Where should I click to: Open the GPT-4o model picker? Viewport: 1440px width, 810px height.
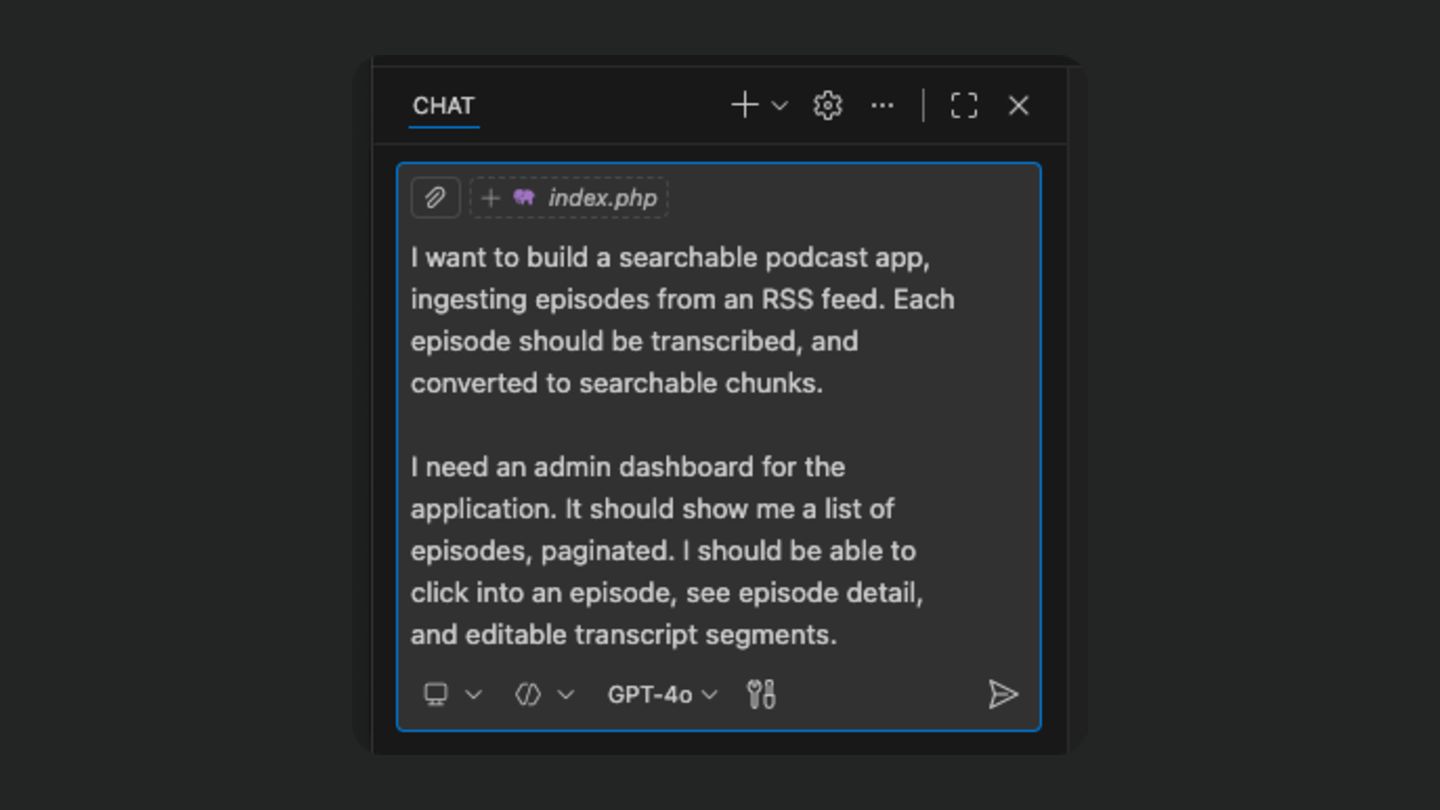662,694
